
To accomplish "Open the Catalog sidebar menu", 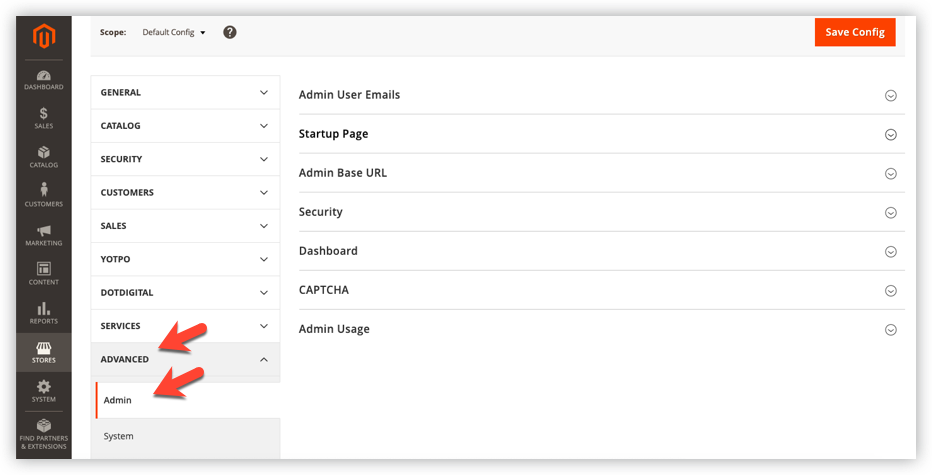I will (x=43, y=158).
